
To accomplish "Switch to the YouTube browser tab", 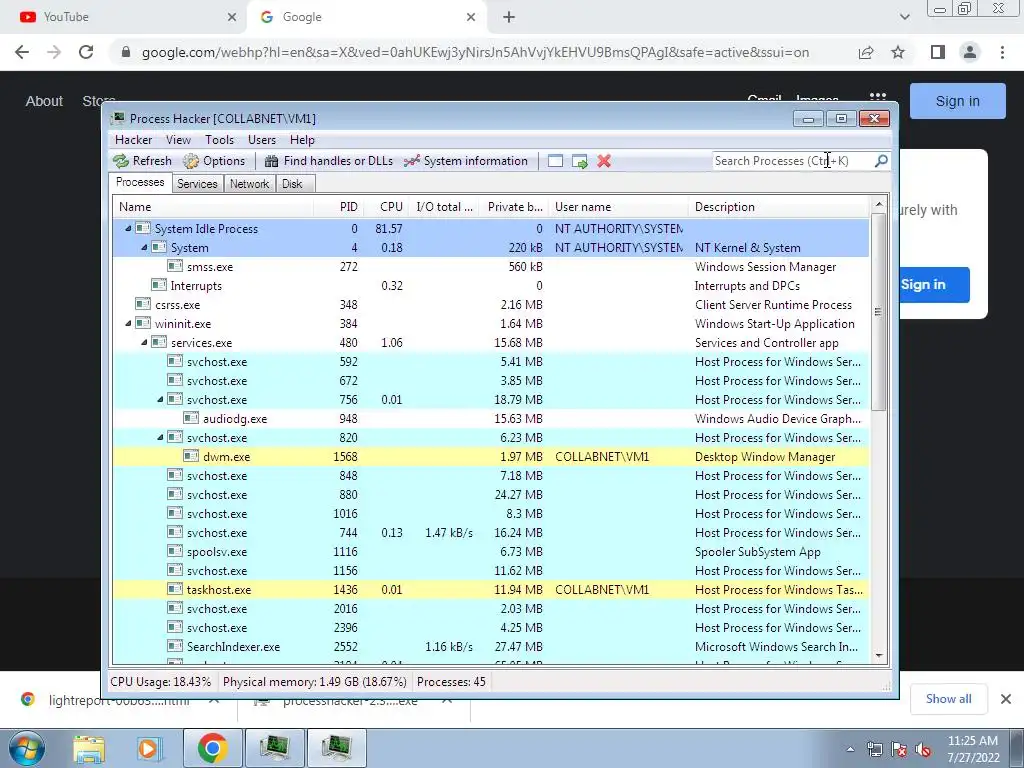I will [124, 17].
